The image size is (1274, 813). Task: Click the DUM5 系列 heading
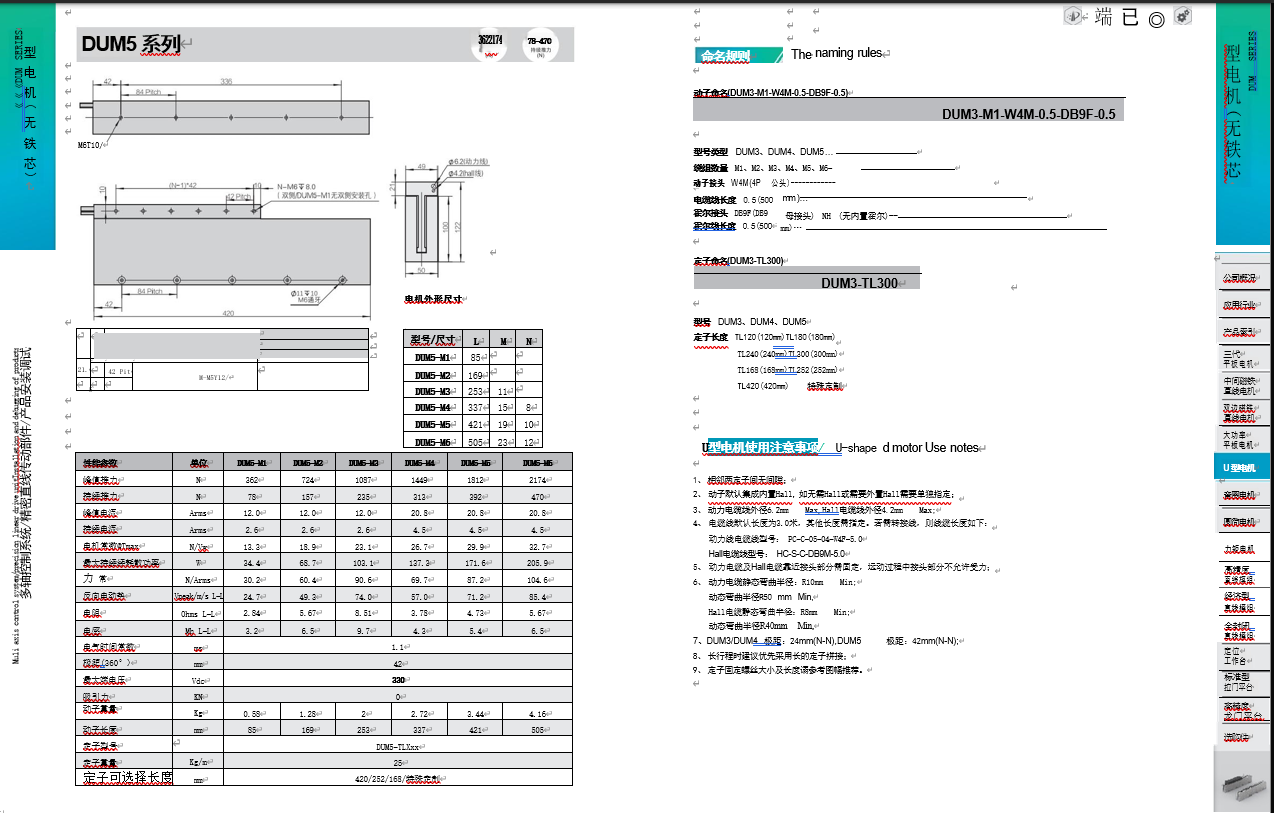pos(131,45)
